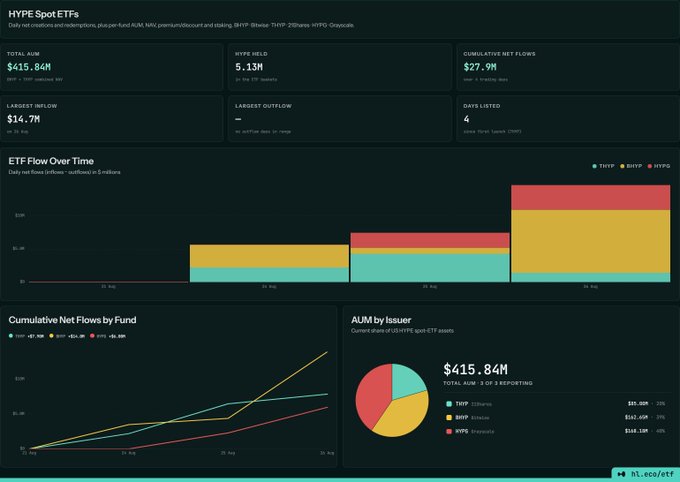Click the AUM by Issuer heading
This screenshot has height=482, width=680.
tap(381, 320)
